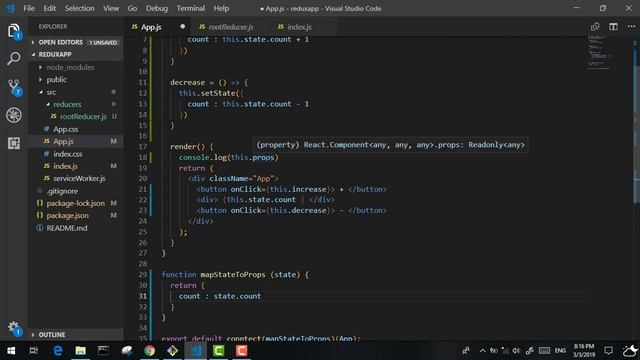Image resolution: width=640 pixels, height=360 pixels.
Task: Switch to the rootReducer.js tab
Action: click(231, 27)
